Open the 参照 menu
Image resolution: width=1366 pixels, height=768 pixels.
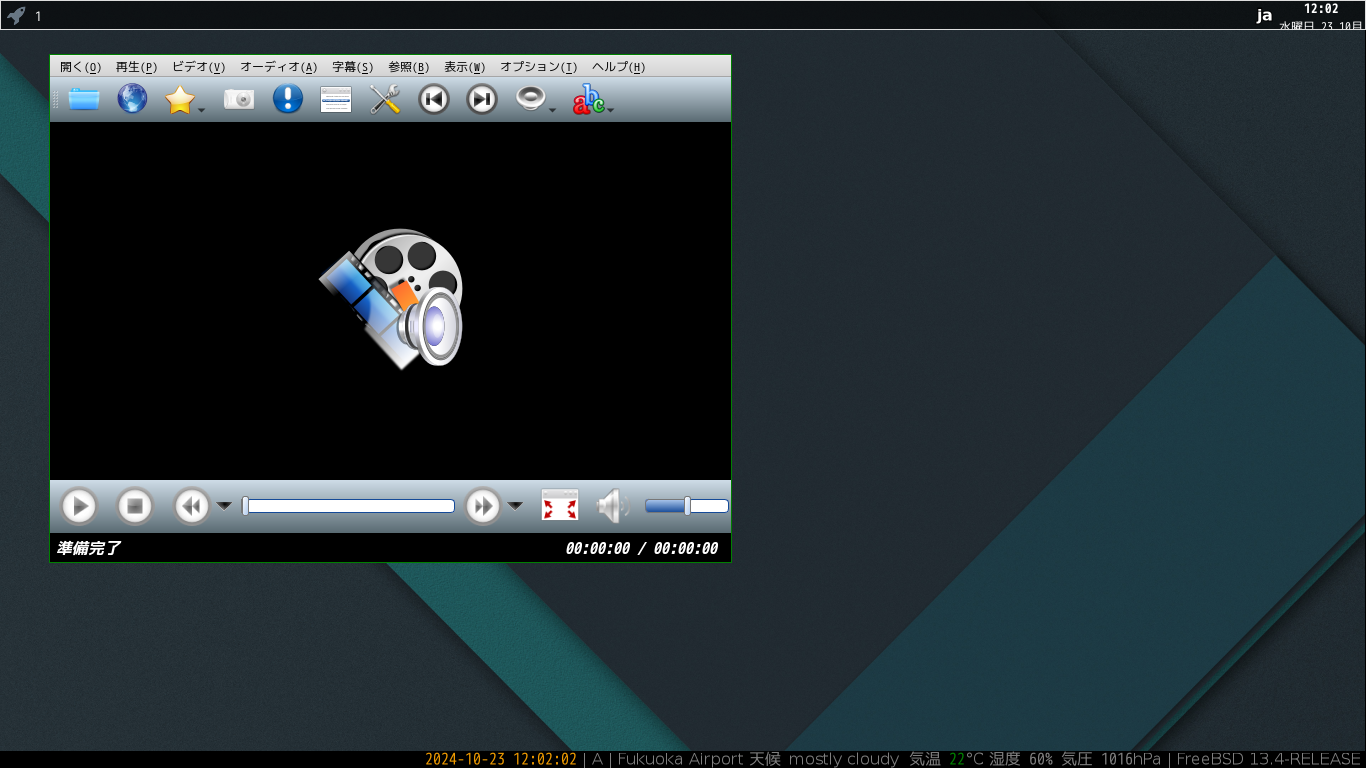[408, 67]
